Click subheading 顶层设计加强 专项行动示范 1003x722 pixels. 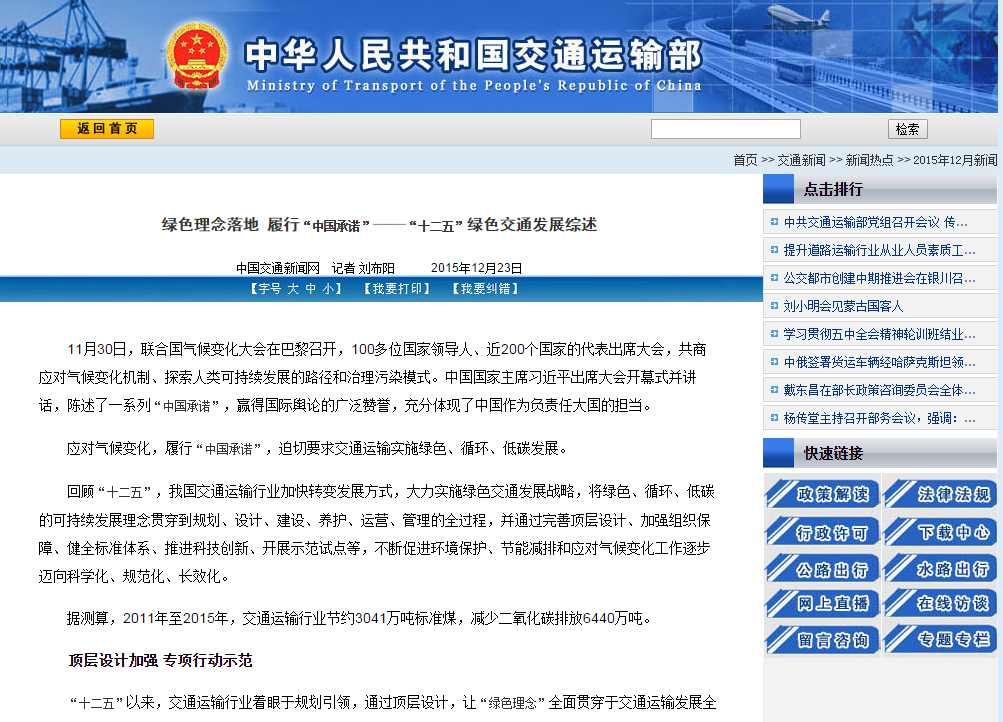click(x=161, y=661)
